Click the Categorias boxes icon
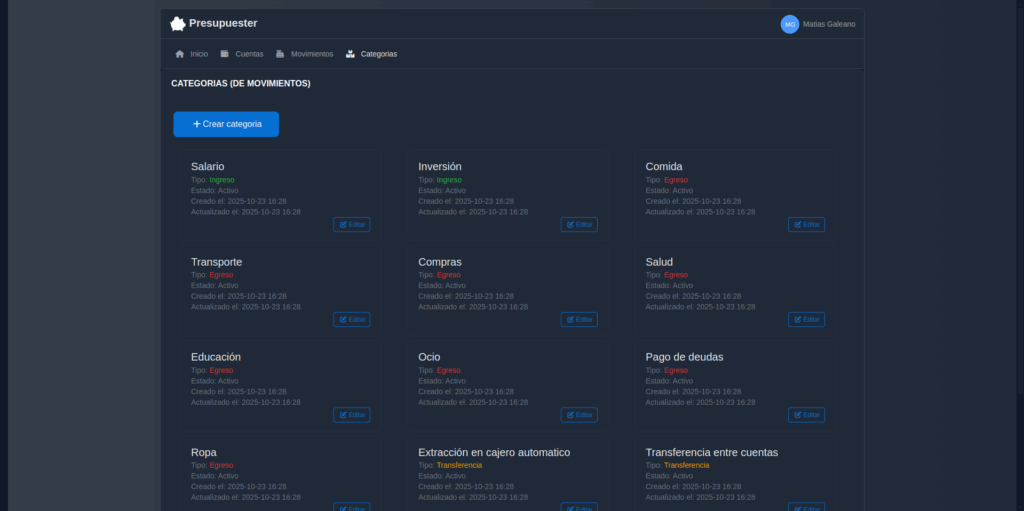 (x=350, y=54)
